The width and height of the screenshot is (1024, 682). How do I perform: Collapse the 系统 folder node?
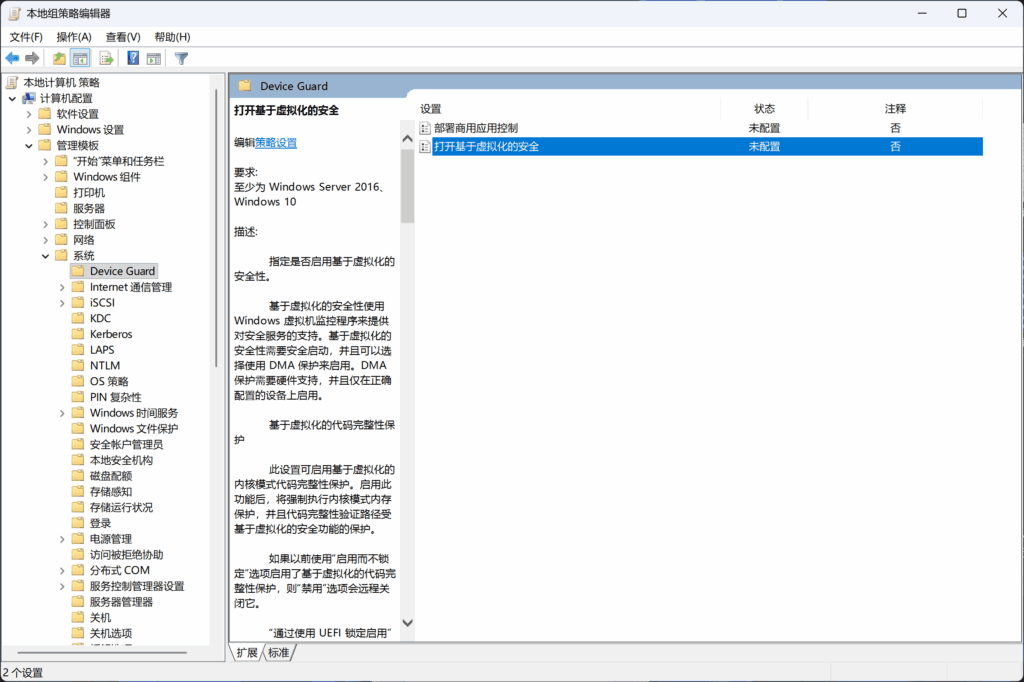pos(46,256)
